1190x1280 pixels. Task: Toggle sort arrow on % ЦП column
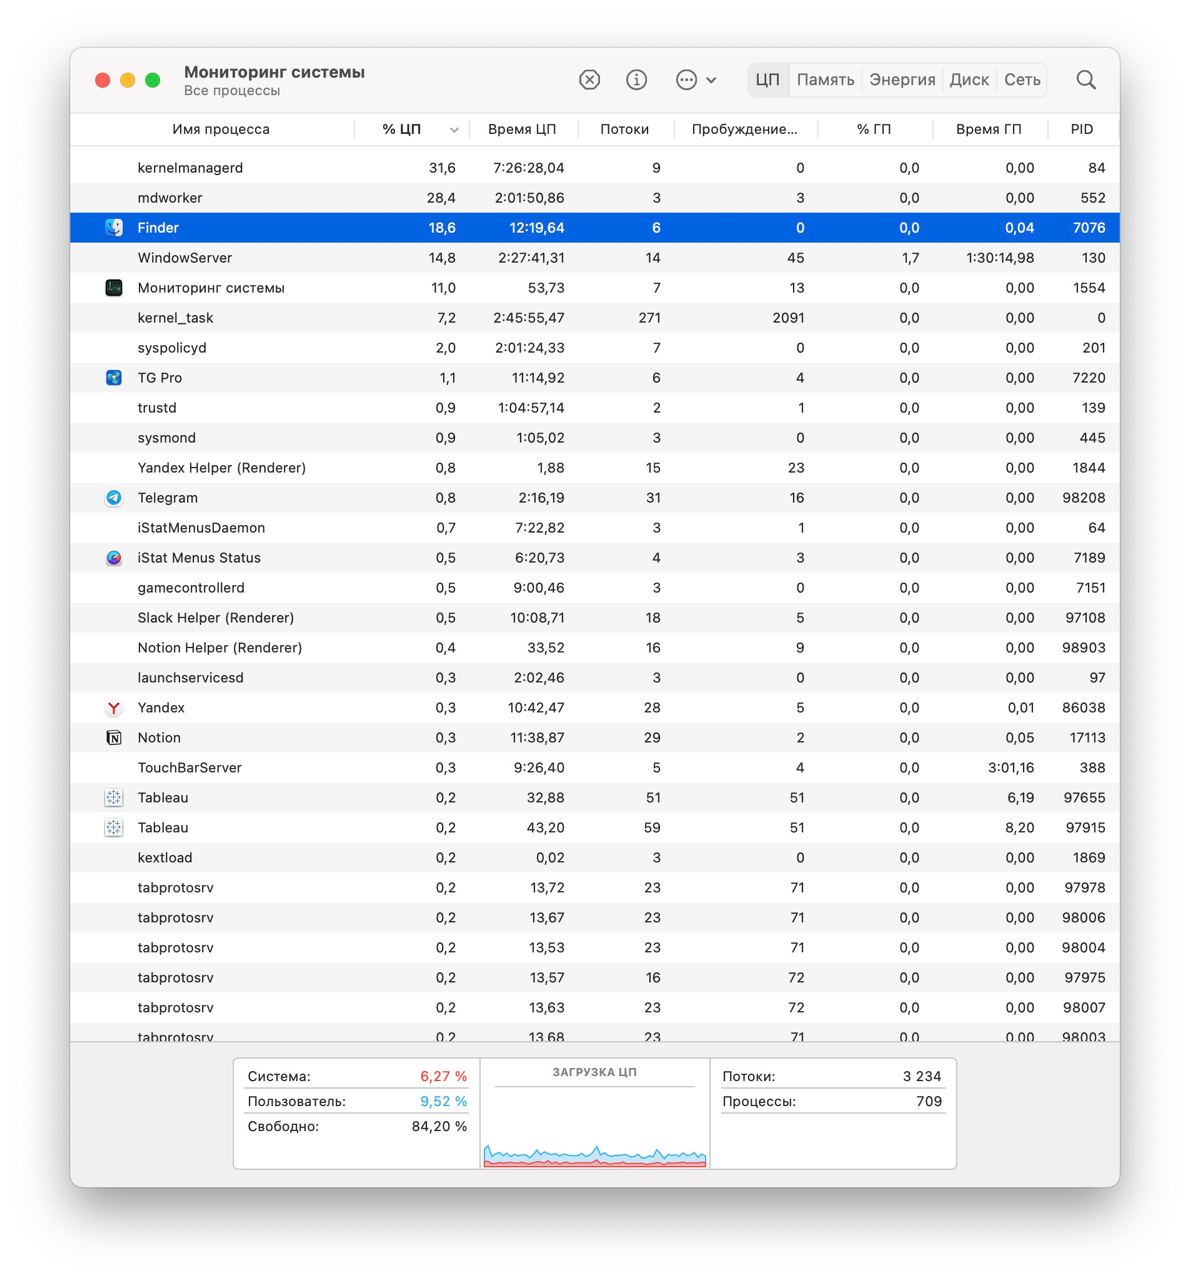pyautogui.click(x=454, y=130)
